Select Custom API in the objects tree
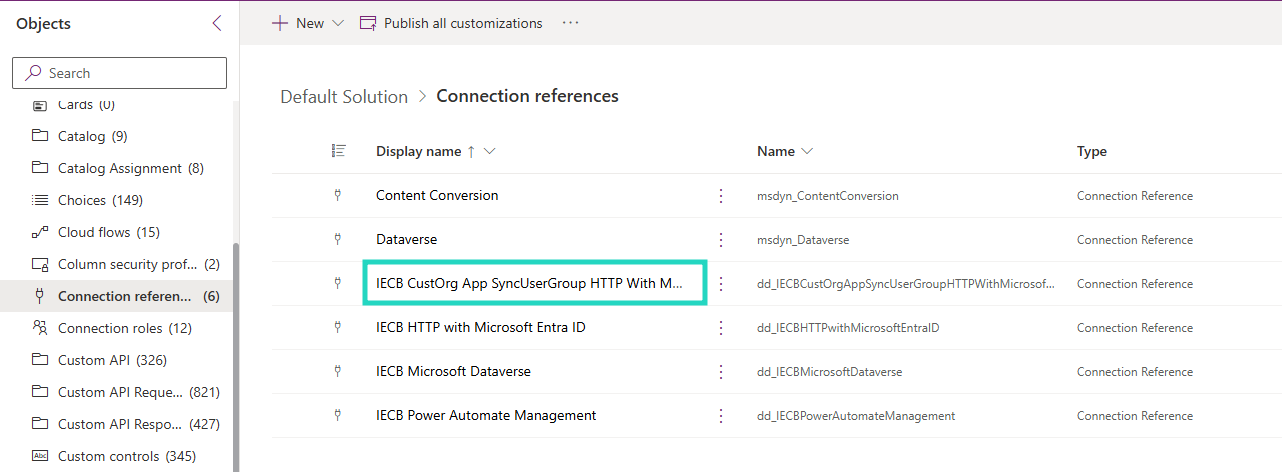The image size is (1282, 472). click(94, 360)
